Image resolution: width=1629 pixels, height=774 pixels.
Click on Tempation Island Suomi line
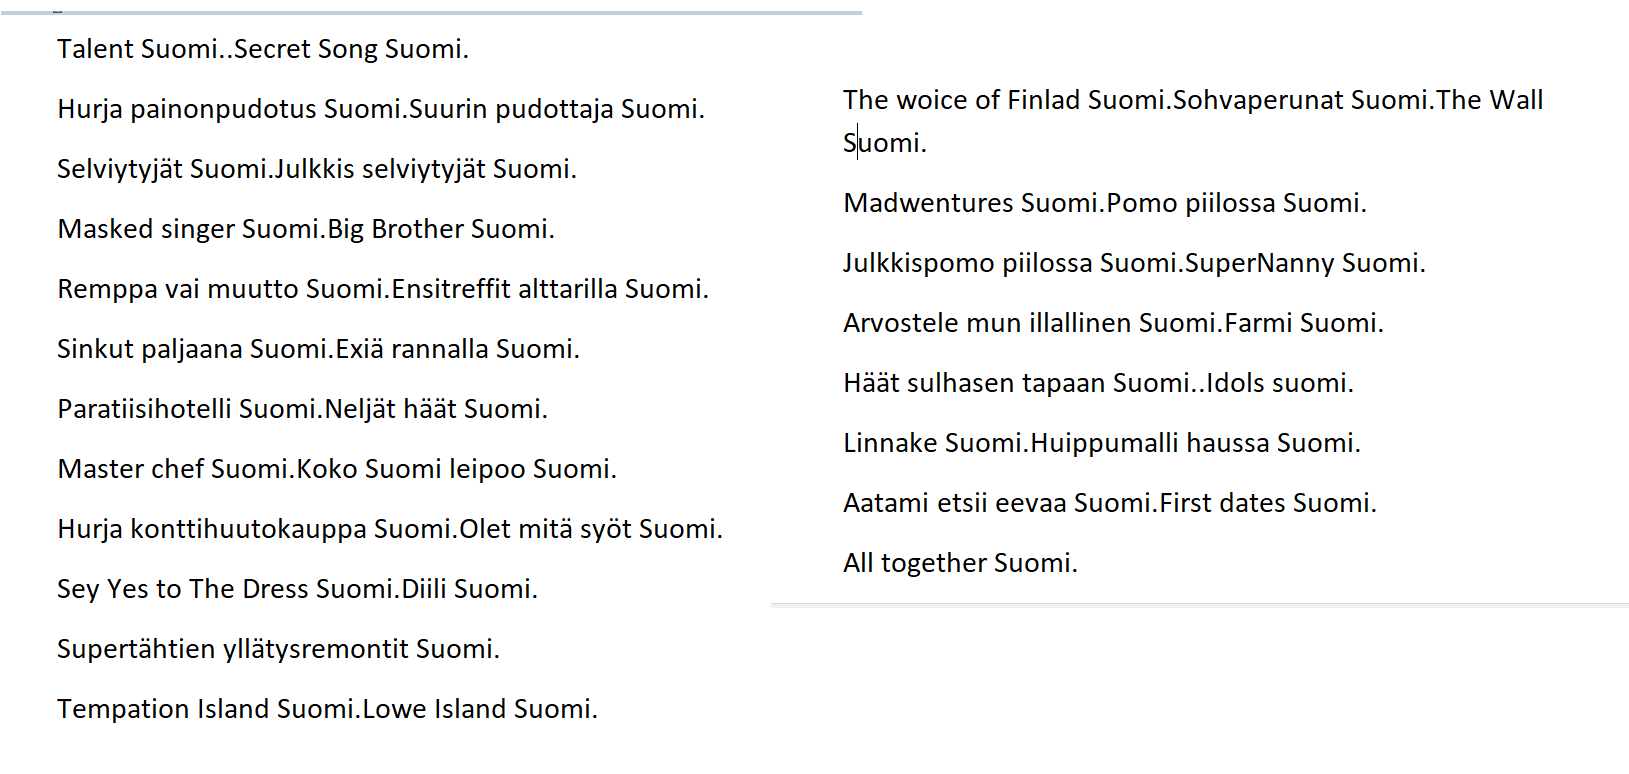[x=328, y=709]
